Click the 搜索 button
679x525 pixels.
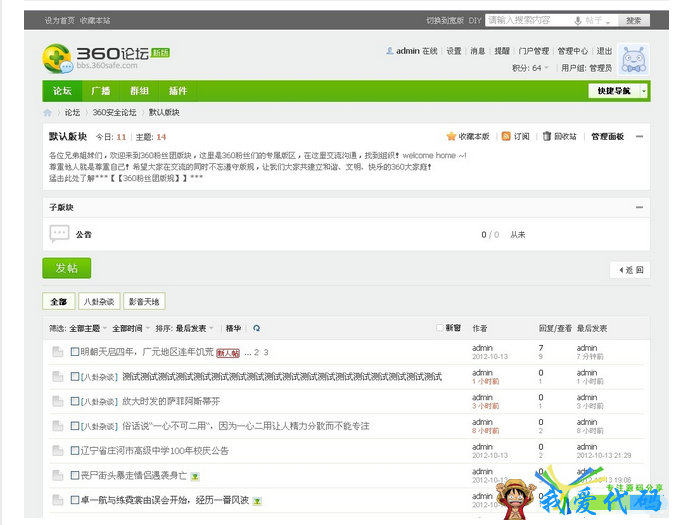point(634,20)
